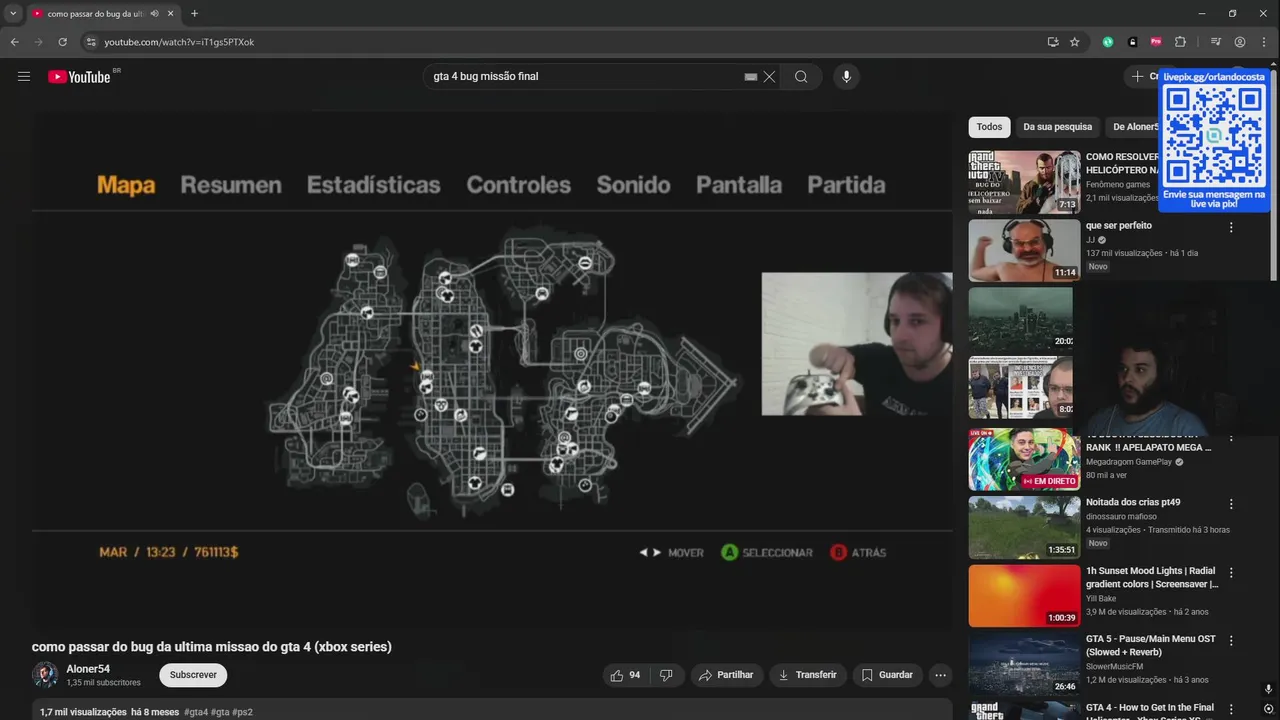Go forward in browser history
1280x720 pixels.
[38, 42]
